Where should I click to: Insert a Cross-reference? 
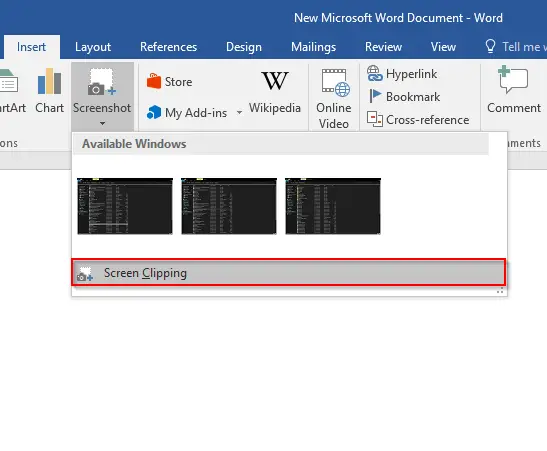click(x=418, y=120)
